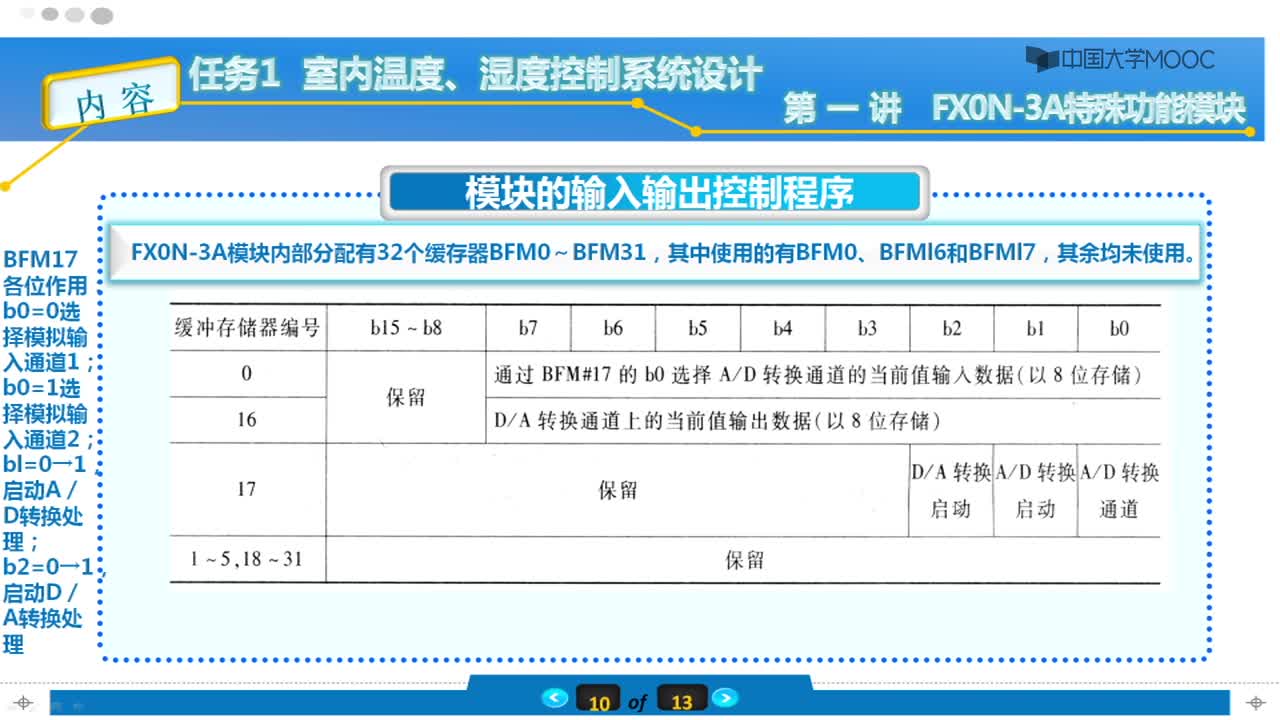The height and width of the screenshot is (720, 1280).
Task: Click the header text 任务1 室内温度、湿度控制系统设计
Action: click(x=476, y=76)
